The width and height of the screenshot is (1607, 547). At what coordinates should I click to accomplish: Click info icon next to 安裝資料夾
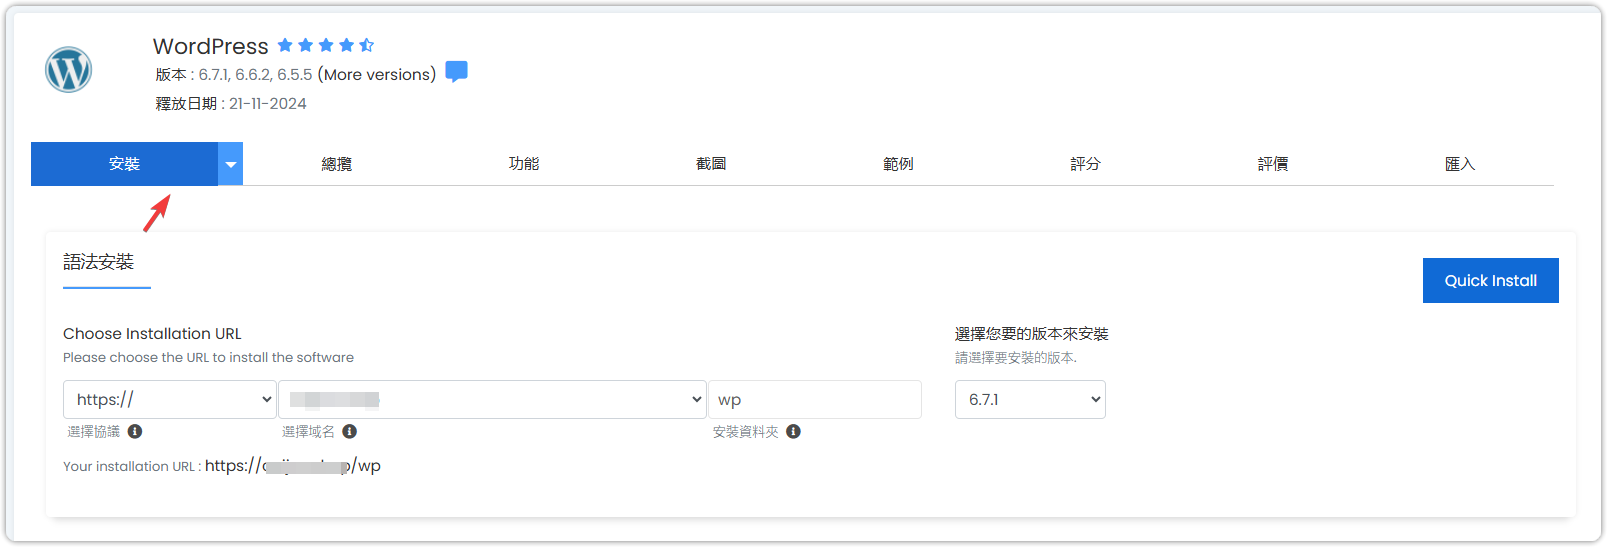pyautogui.click(x=793, y=431)
